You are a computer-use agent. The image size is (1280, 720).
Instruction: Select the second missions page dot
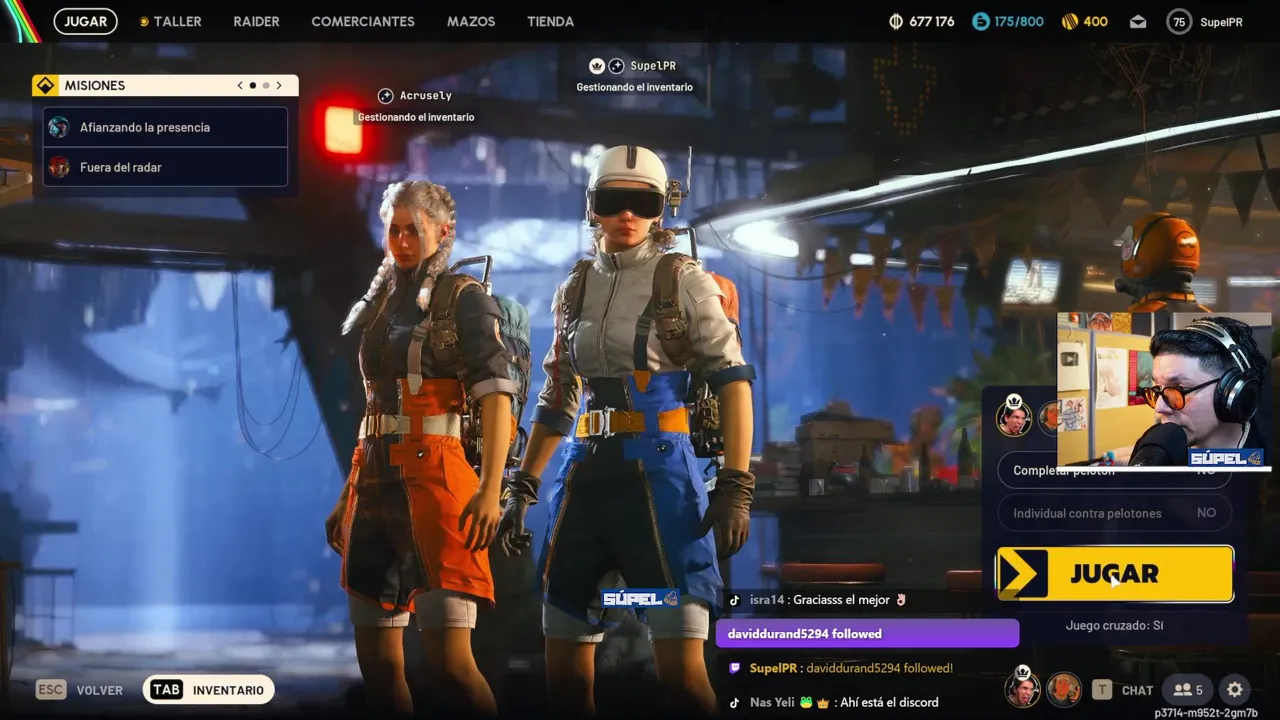pyautogui.click(x=266, y=85)
